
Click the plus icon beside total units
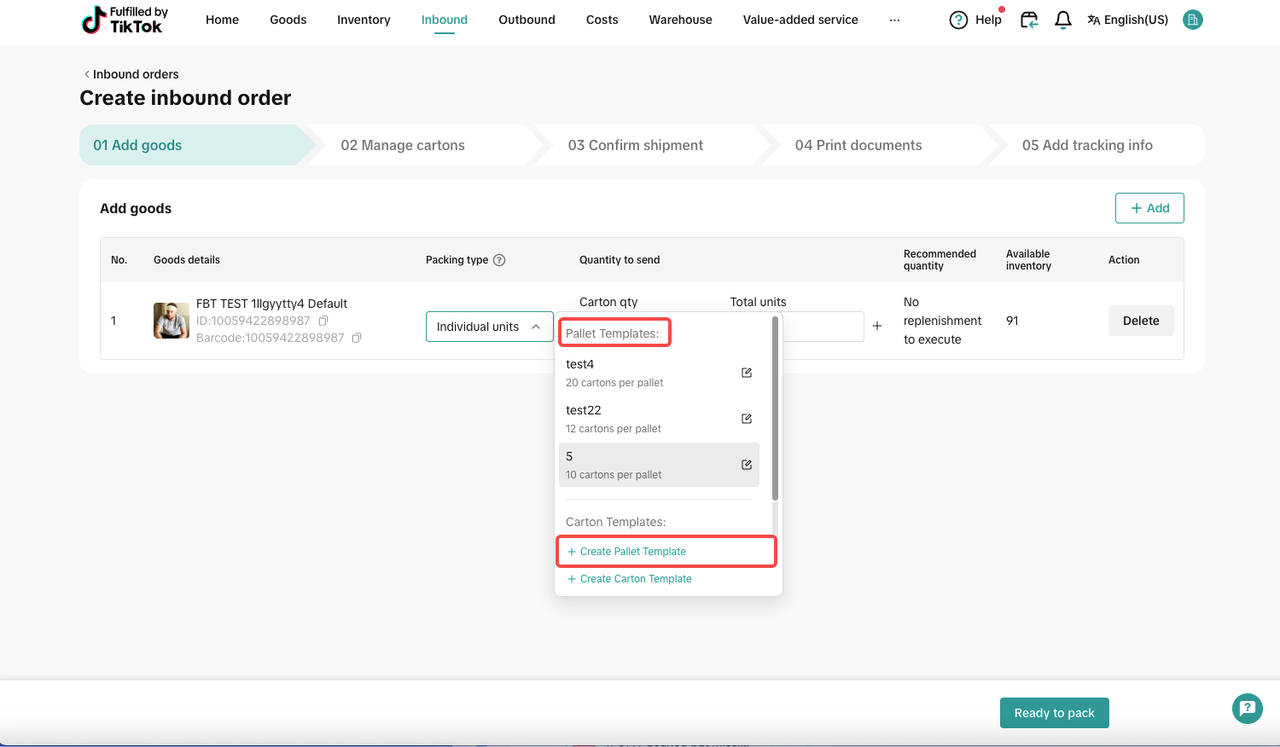tap(877, 326)
